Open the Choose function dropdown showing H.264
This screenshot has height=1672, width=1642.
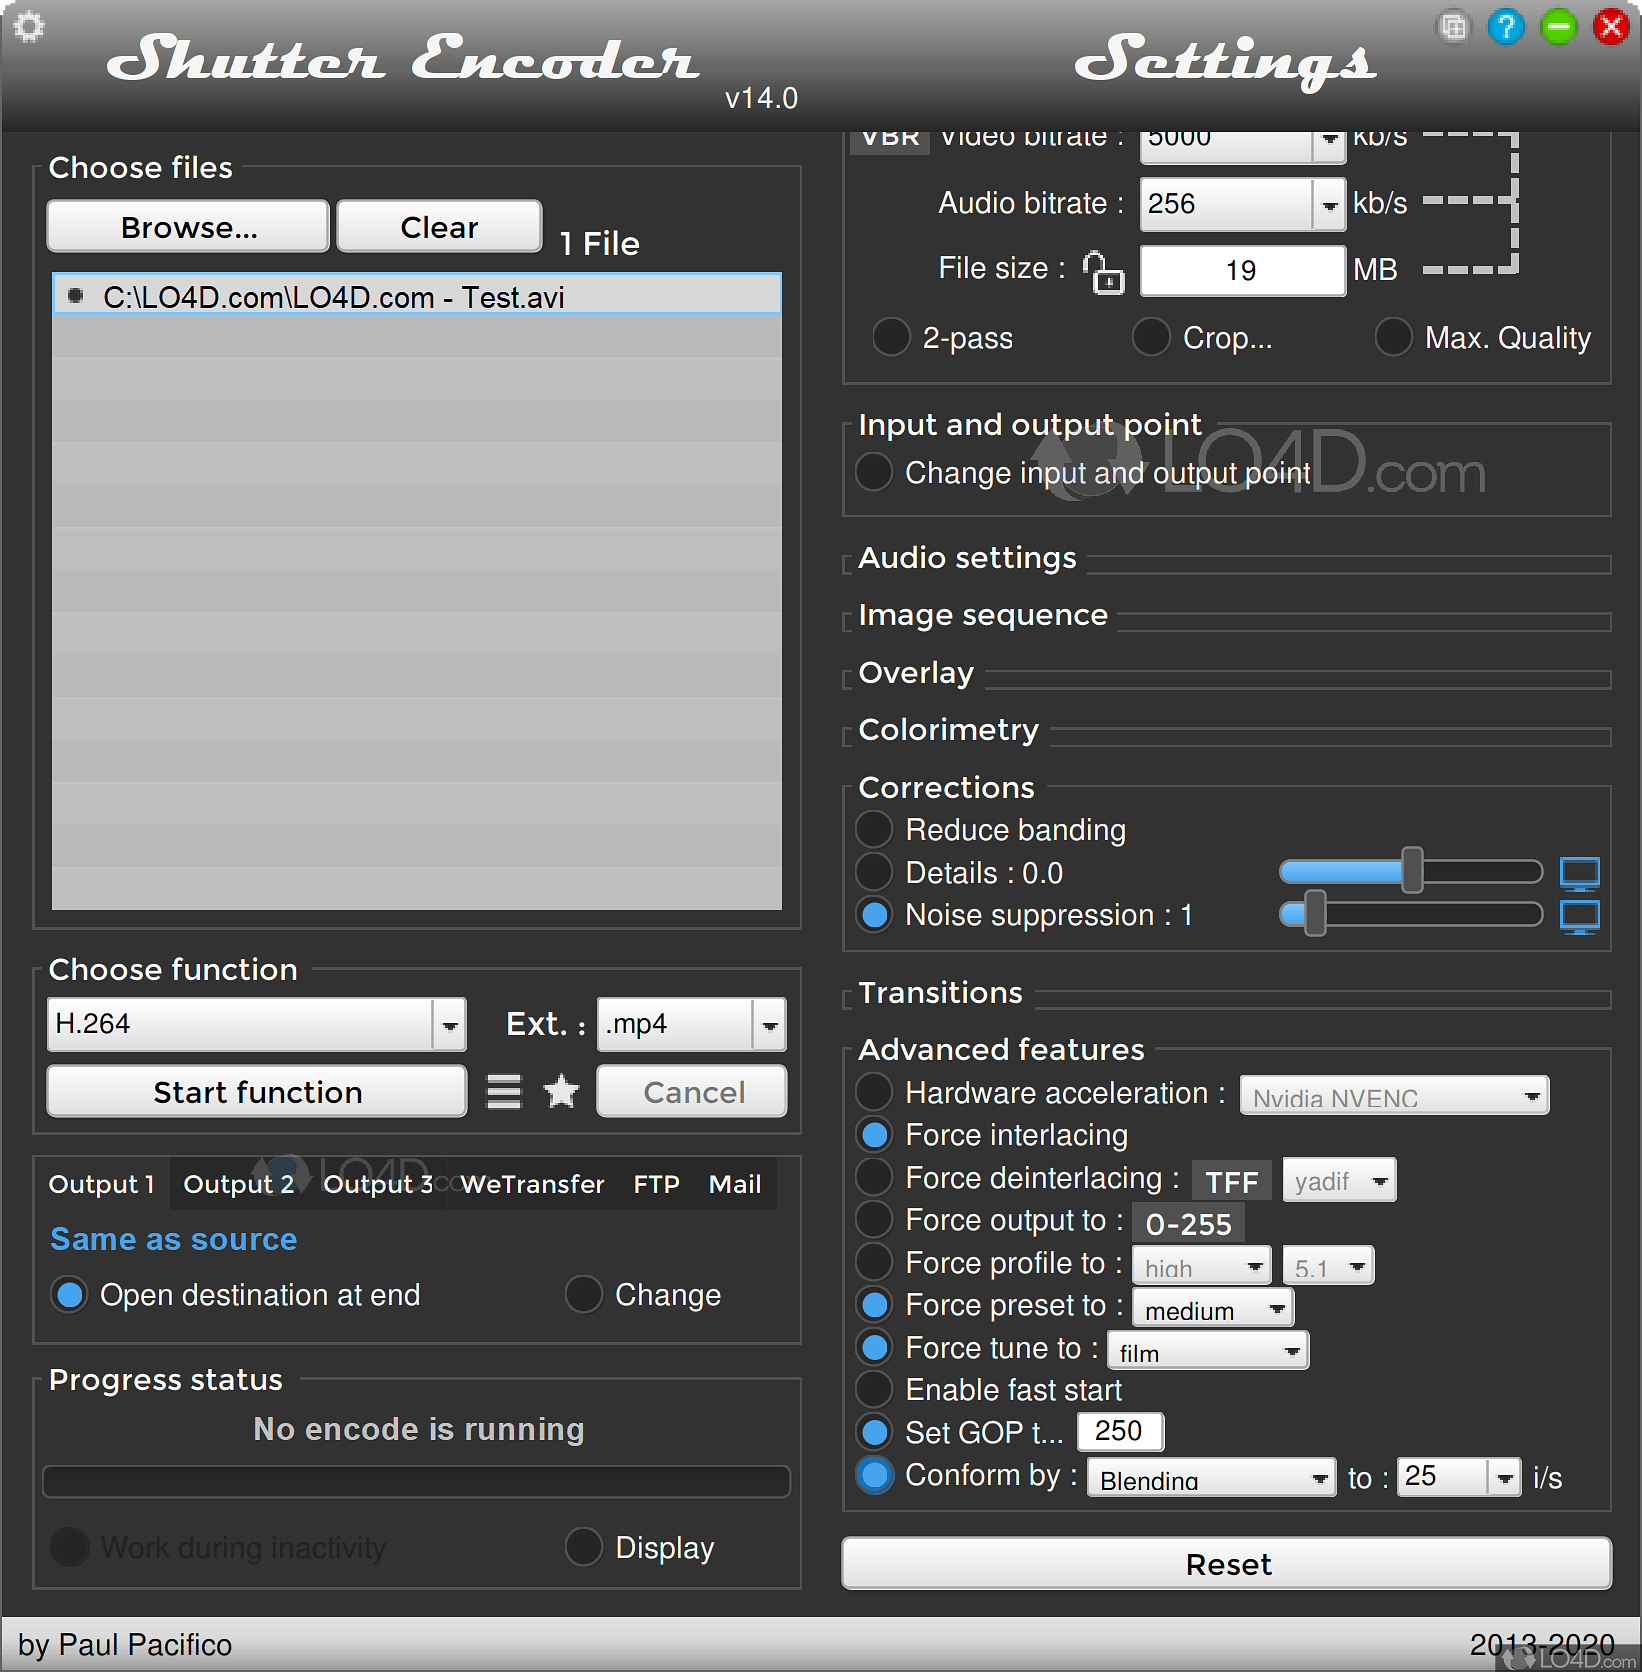[257, 1024]
